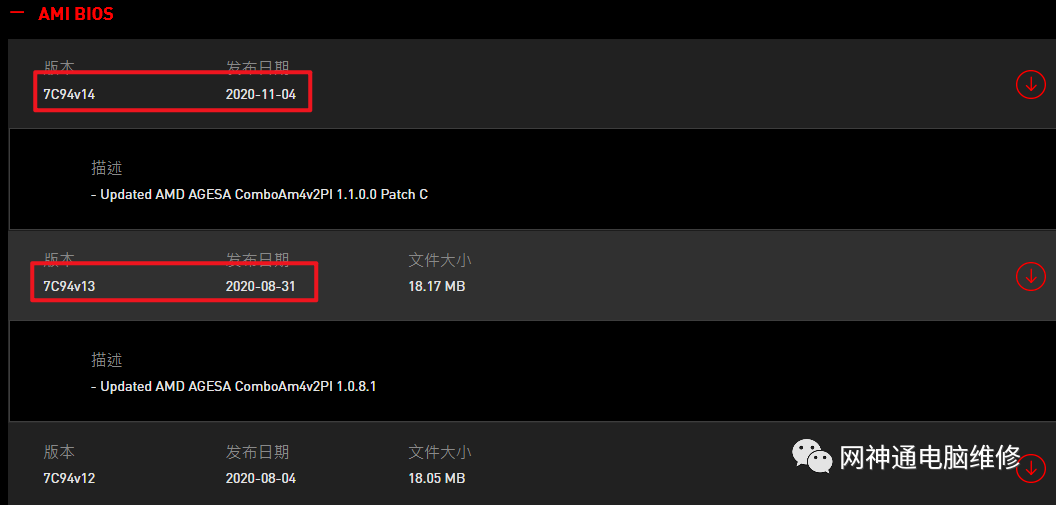Click Patch C description text
1056x505 pixels.
(259, 195)
